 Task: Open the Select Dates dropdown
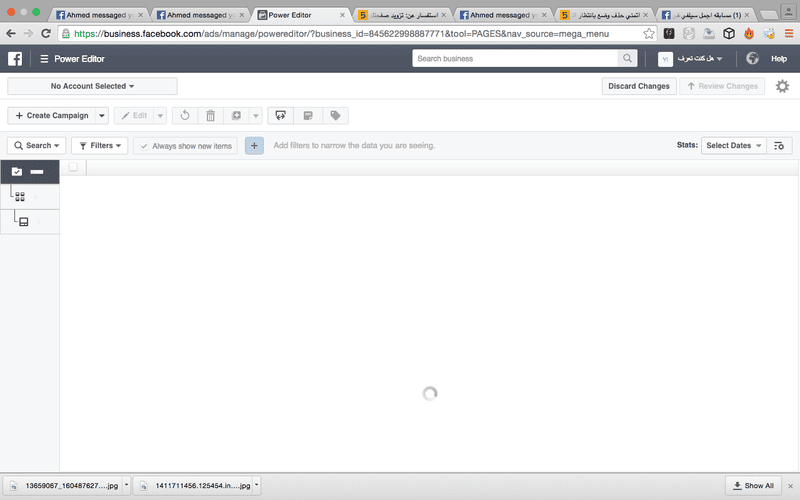pos(734,146)
